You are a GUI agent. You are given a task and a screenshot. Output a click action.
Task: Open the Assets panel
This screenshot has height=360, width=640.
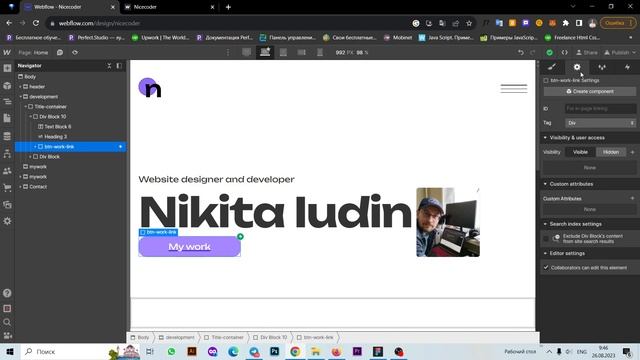[7, 204]
